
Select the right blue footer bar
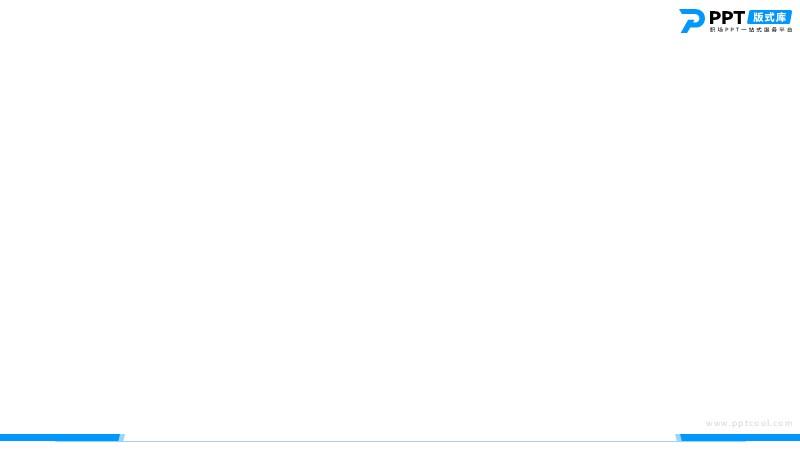pos(740,438)
